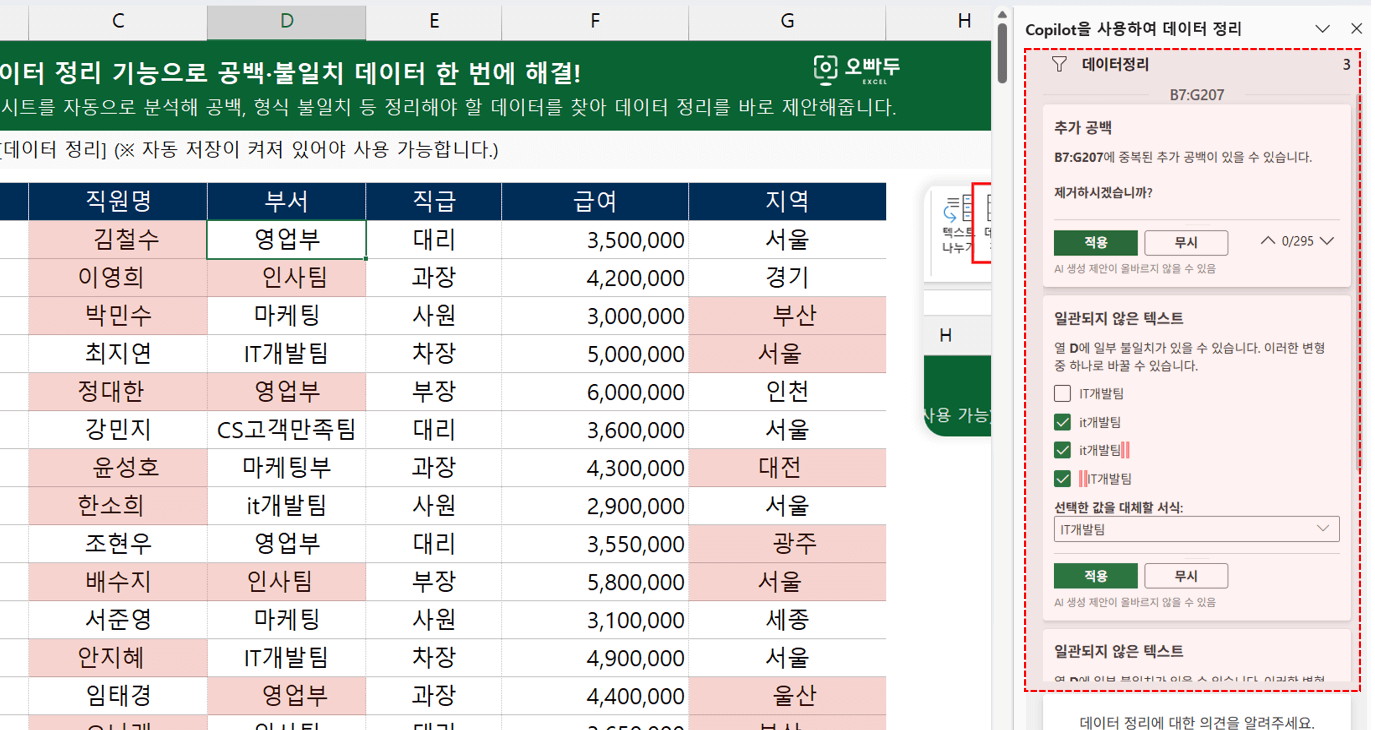Select column D header in the spreadsheet
The width and height of the screenshot is (1375, 730).
[x=286, y=20]
